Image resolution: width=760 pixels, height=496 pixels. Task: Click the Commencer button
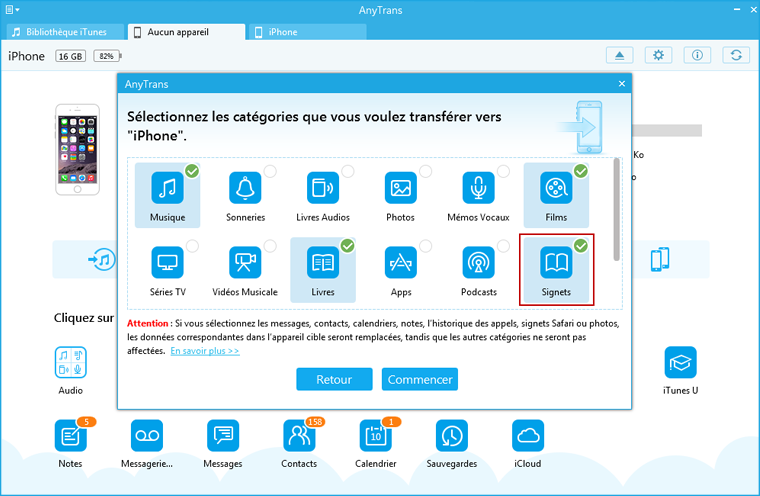tap(420, 379)
